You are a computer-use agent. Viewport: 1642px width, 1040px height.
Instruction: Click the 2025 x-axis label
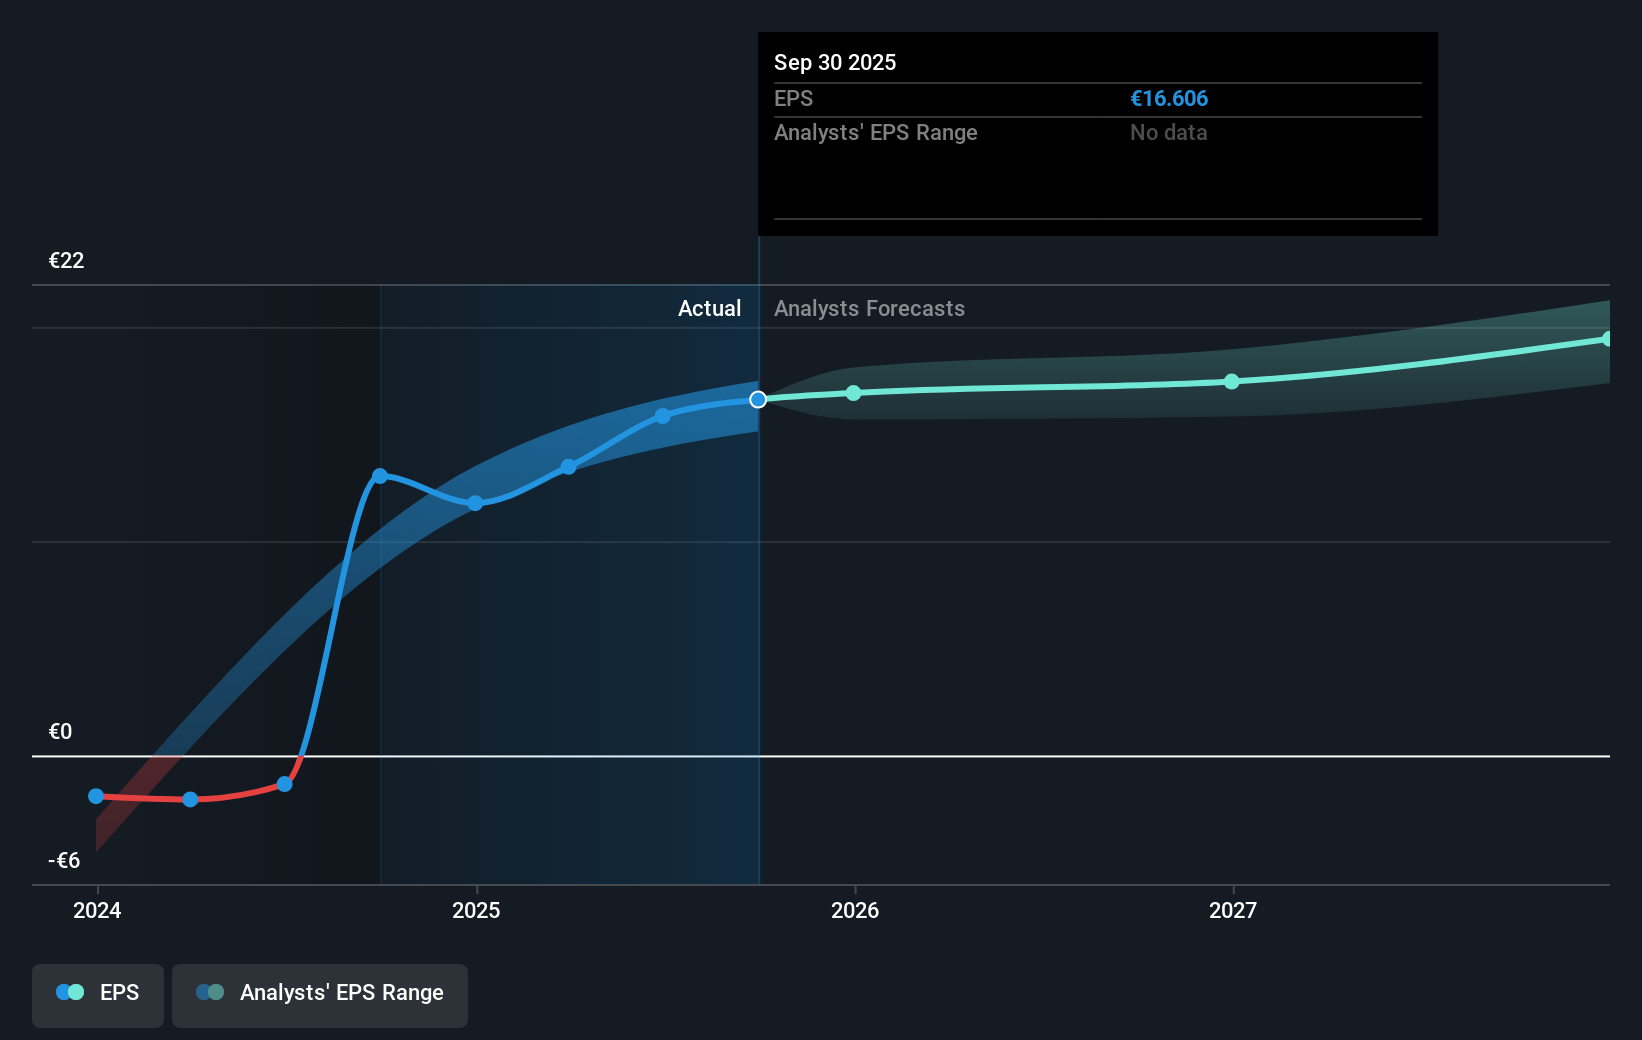[476, 910]
